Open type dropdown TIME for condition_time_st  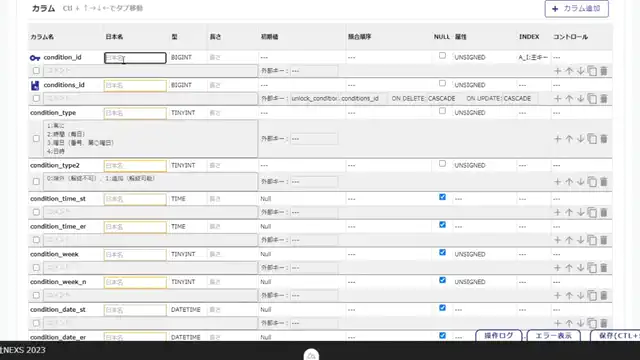187,199
